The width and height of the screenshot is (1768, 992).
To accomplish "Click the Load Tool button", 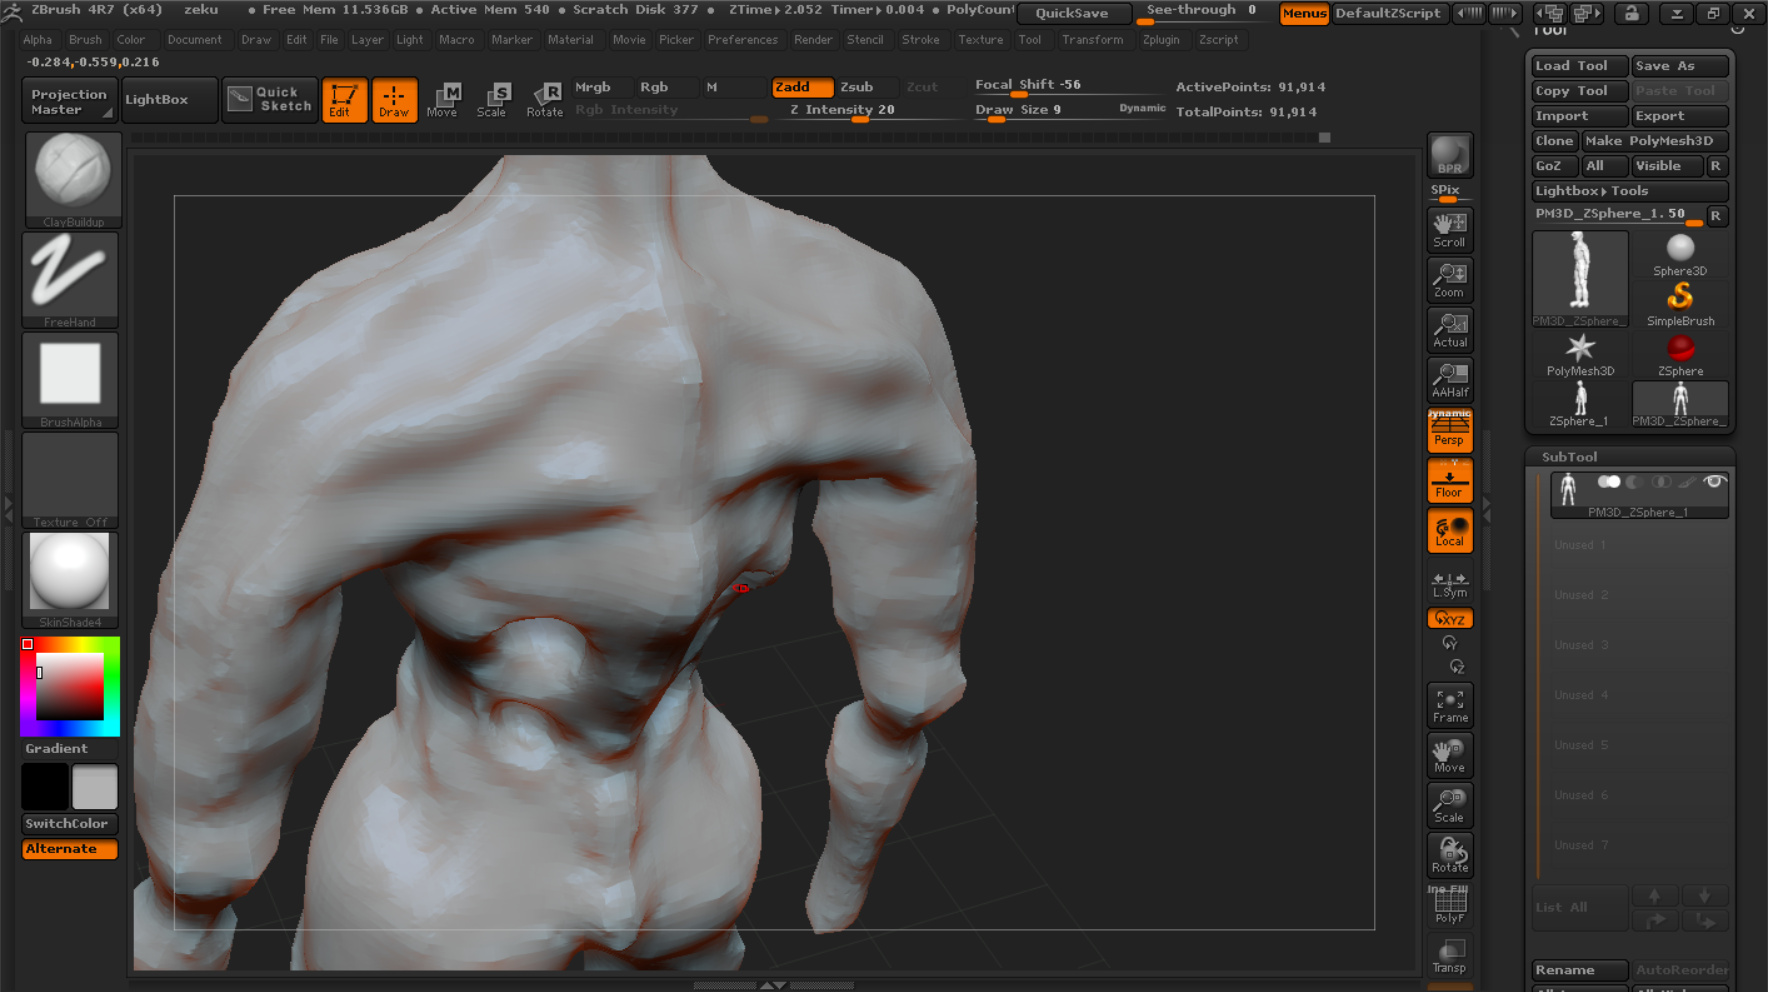I will pos(1580,66).
